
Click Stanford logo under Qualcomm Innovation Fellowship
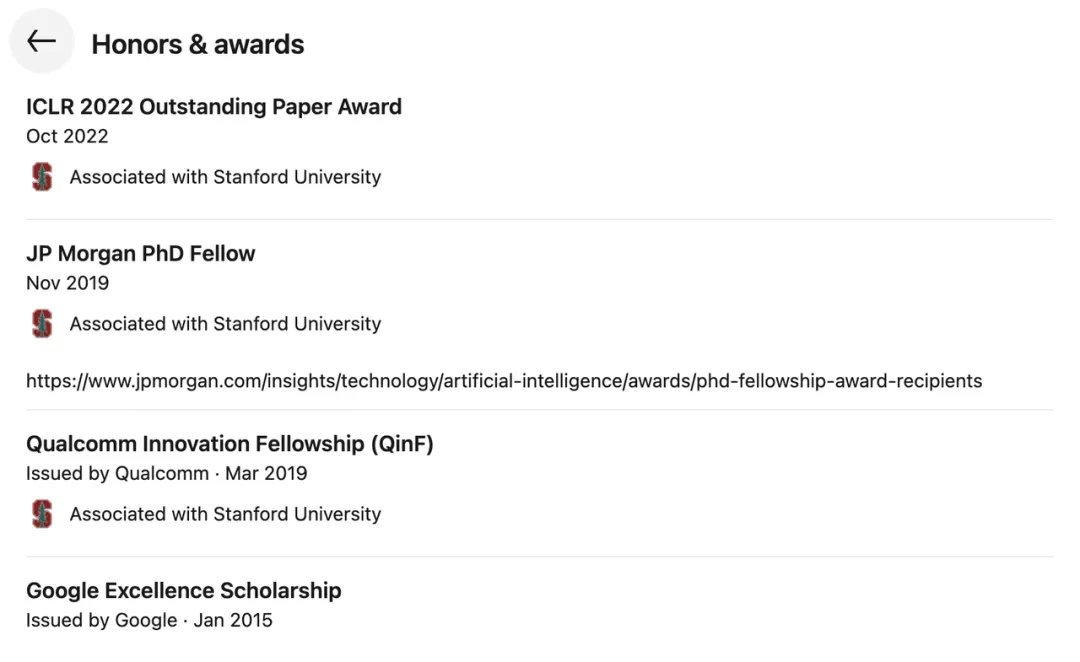(42, 514)
